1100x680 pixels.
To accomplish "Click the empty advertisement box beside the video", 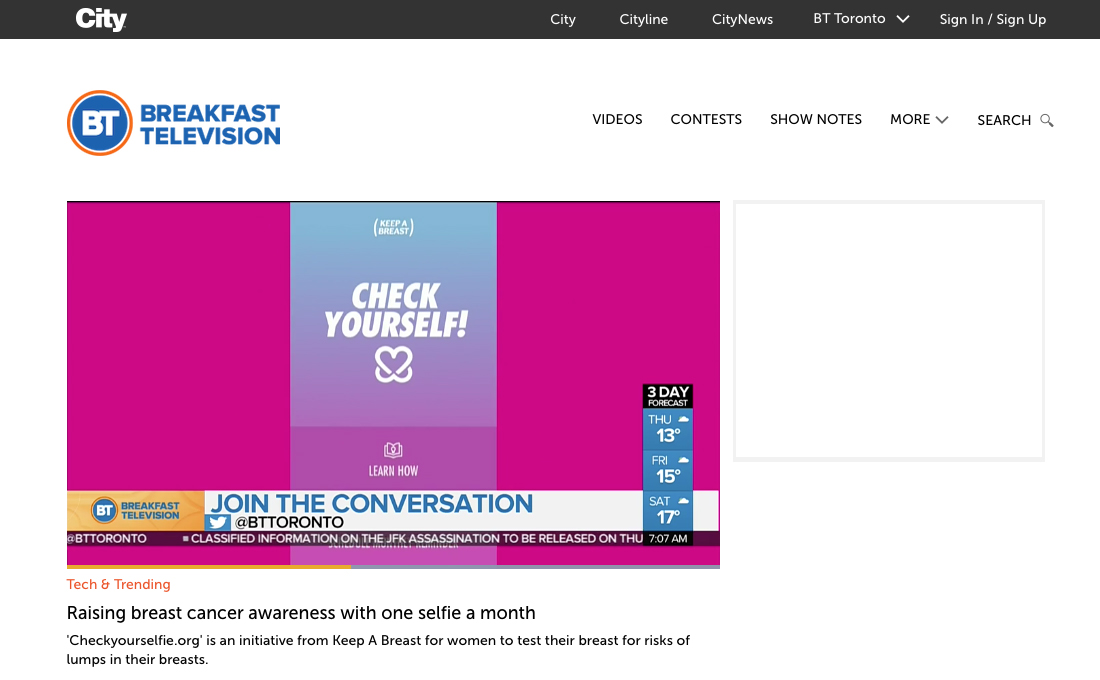I will [889, 331].
